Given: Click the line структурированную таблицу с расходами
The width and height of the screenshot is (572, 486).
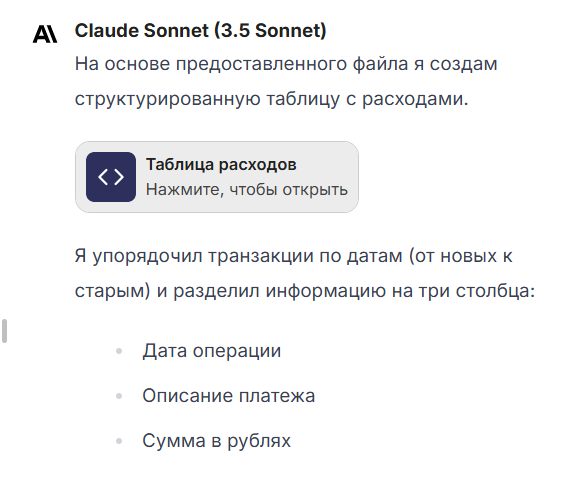Looking at the screenshot, I should pos(271,99).
